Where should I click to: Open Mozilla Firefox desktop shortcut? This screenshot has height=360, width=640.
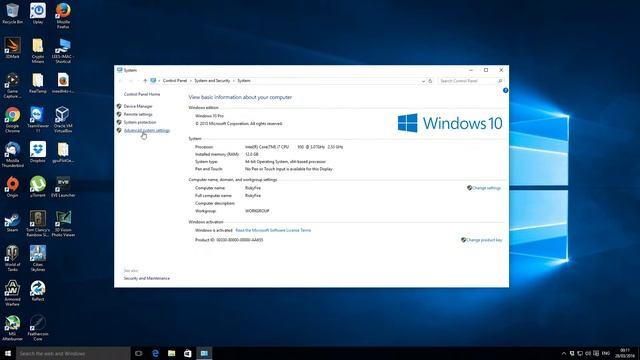tap(63, 16)
